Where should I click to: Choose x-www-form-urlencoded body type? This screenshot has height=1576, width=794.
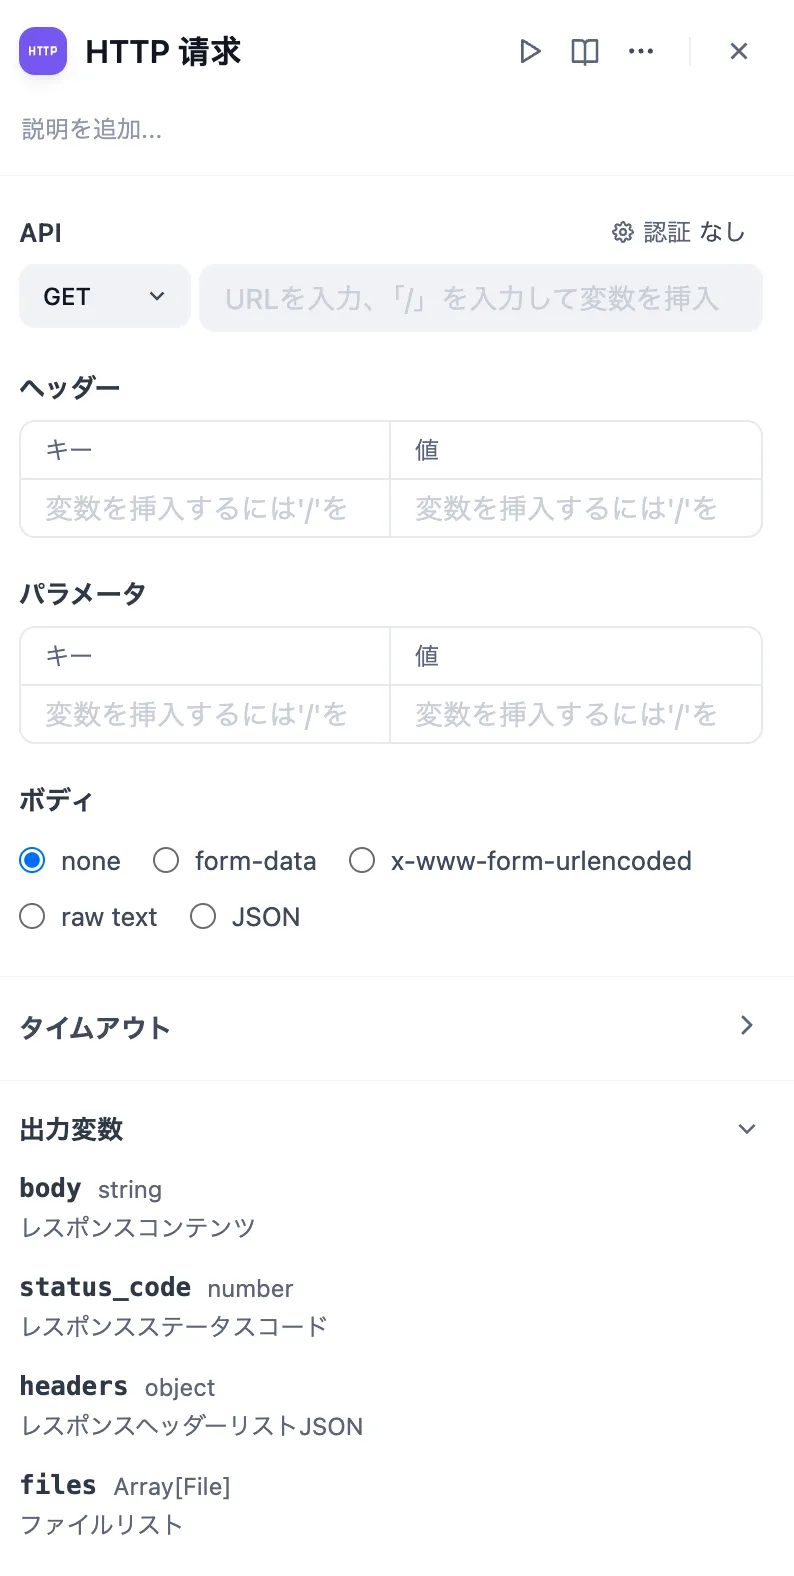point(362,860)
